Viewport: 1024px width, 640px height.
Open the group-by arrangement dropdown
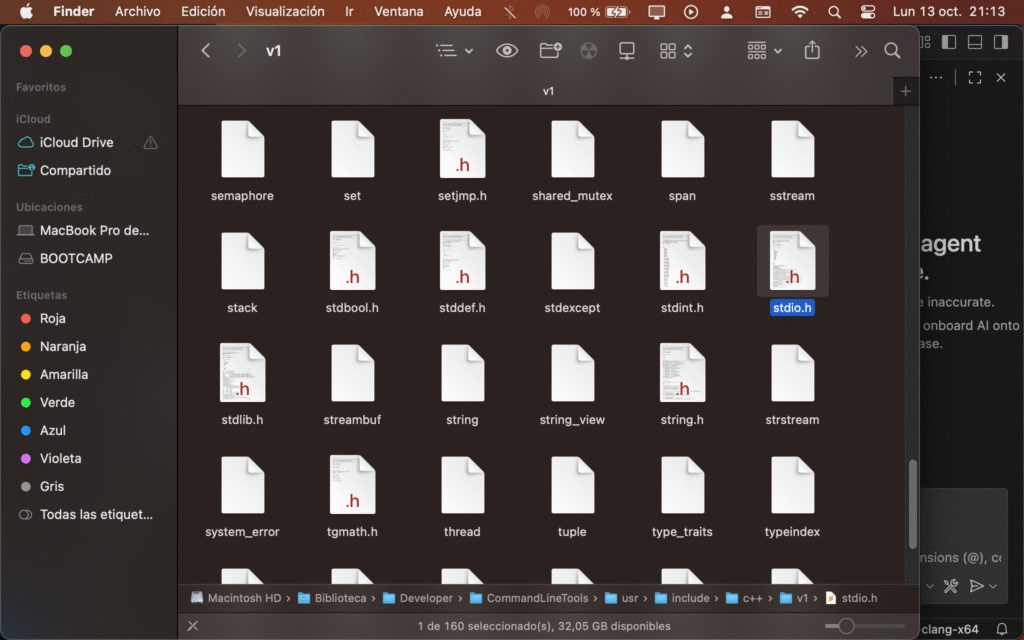click(763, 51)
